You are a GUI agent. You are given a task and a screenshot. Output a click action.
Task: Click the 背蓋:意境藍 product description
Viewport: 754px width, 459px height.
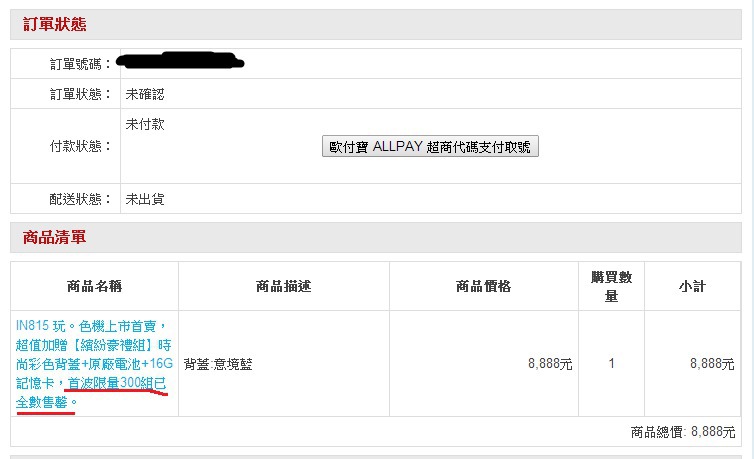[x=224, y=365]
